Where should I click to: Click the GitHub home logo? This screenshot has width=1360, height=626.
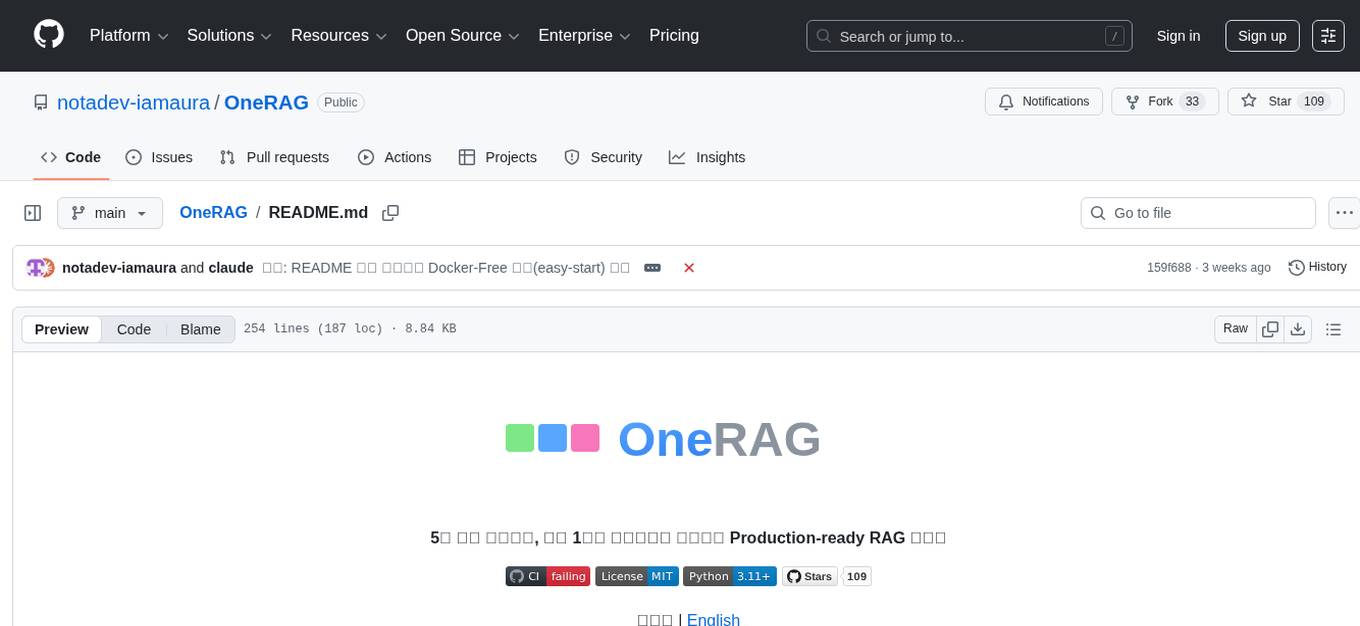[48, 35]
